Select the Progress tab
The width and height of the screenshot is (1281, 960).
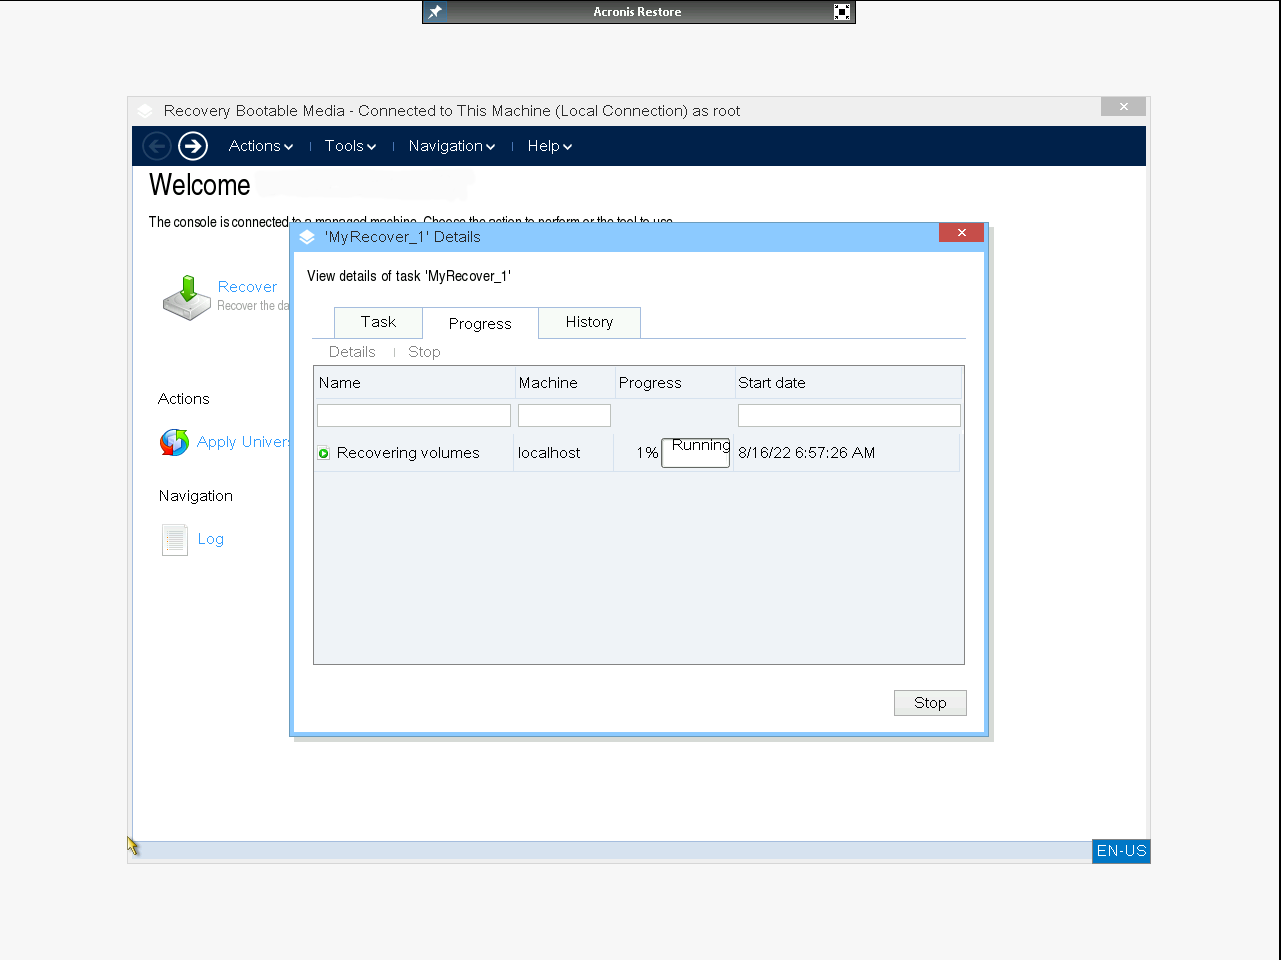[480, 323]
